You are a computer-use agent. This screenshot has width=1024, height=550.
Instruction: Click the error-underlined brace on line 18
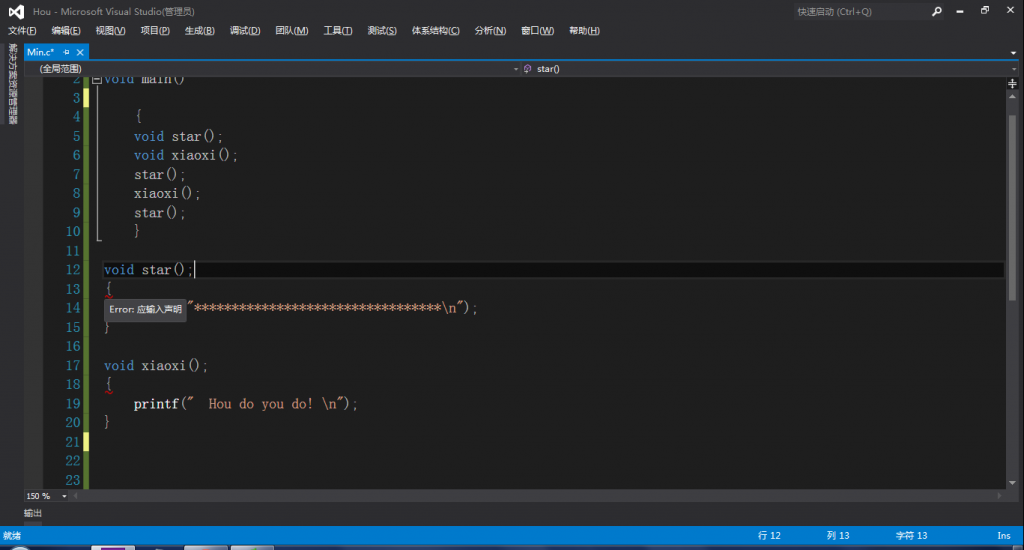[x=108, y=385]
